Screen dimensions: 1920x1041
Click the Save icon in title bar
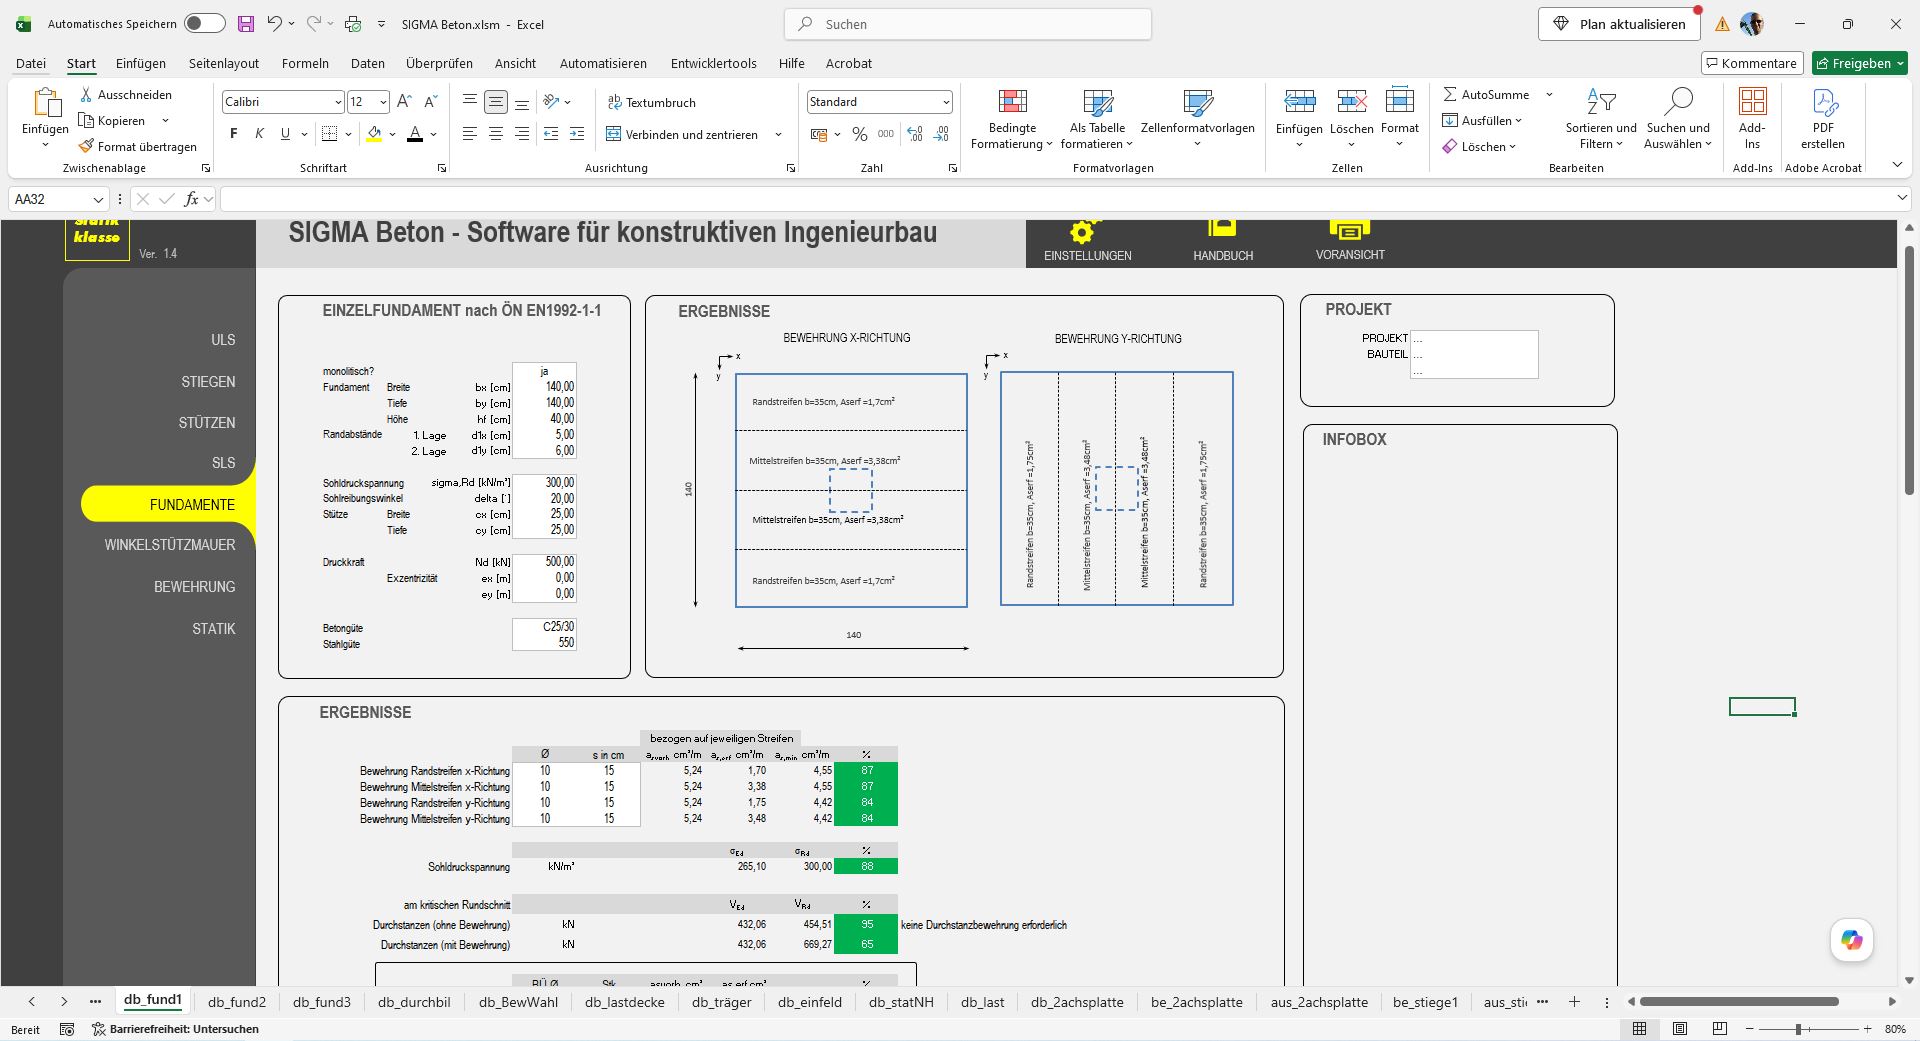coord(246,24)
